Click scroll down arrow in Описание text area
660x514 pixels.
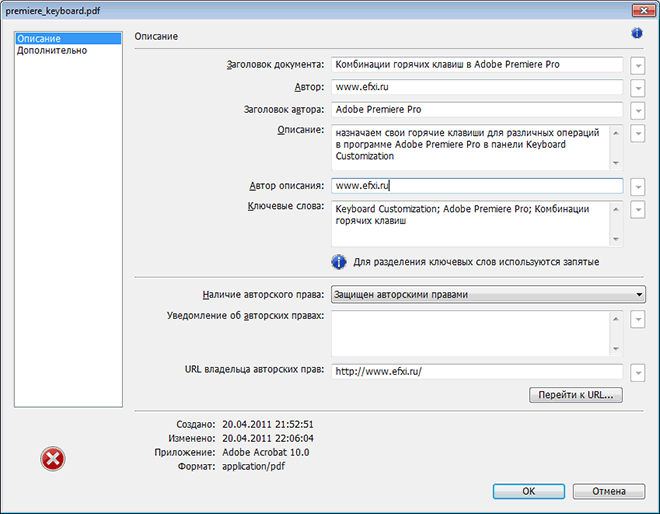[616, 163]
